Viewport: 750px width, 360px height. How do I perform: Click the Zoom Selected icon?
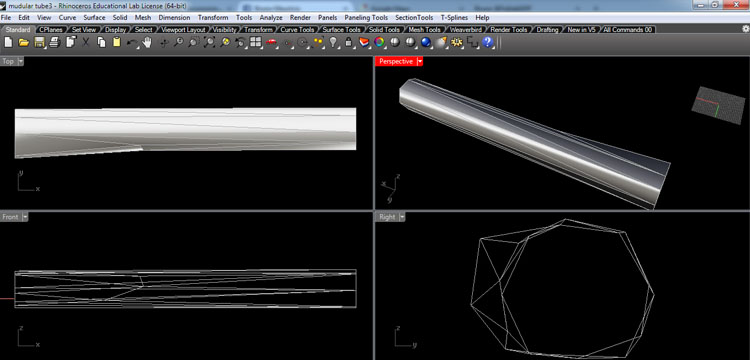[224, 42]
